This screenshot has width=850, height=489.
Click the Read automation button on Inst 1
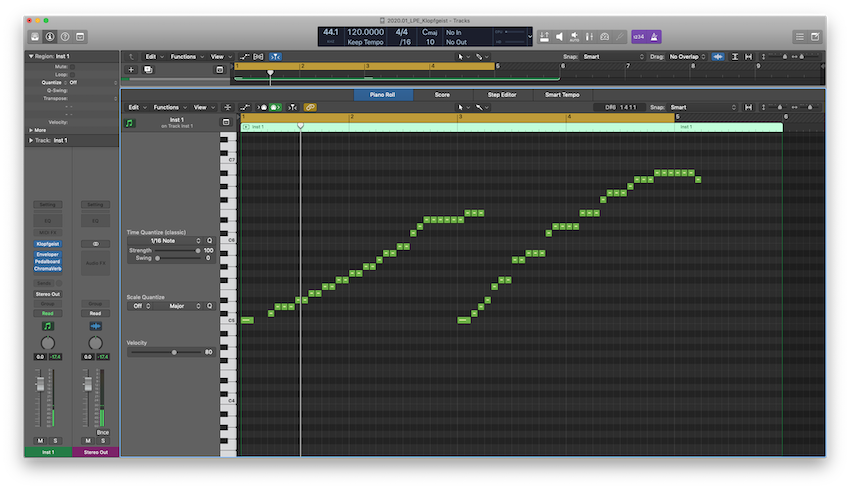coord(48,313)
